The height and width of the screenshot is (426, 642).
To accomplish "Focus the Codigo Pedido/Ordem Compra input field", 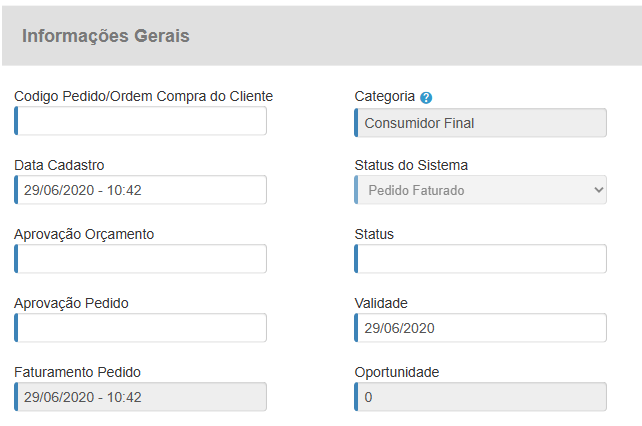I will 141,121.
